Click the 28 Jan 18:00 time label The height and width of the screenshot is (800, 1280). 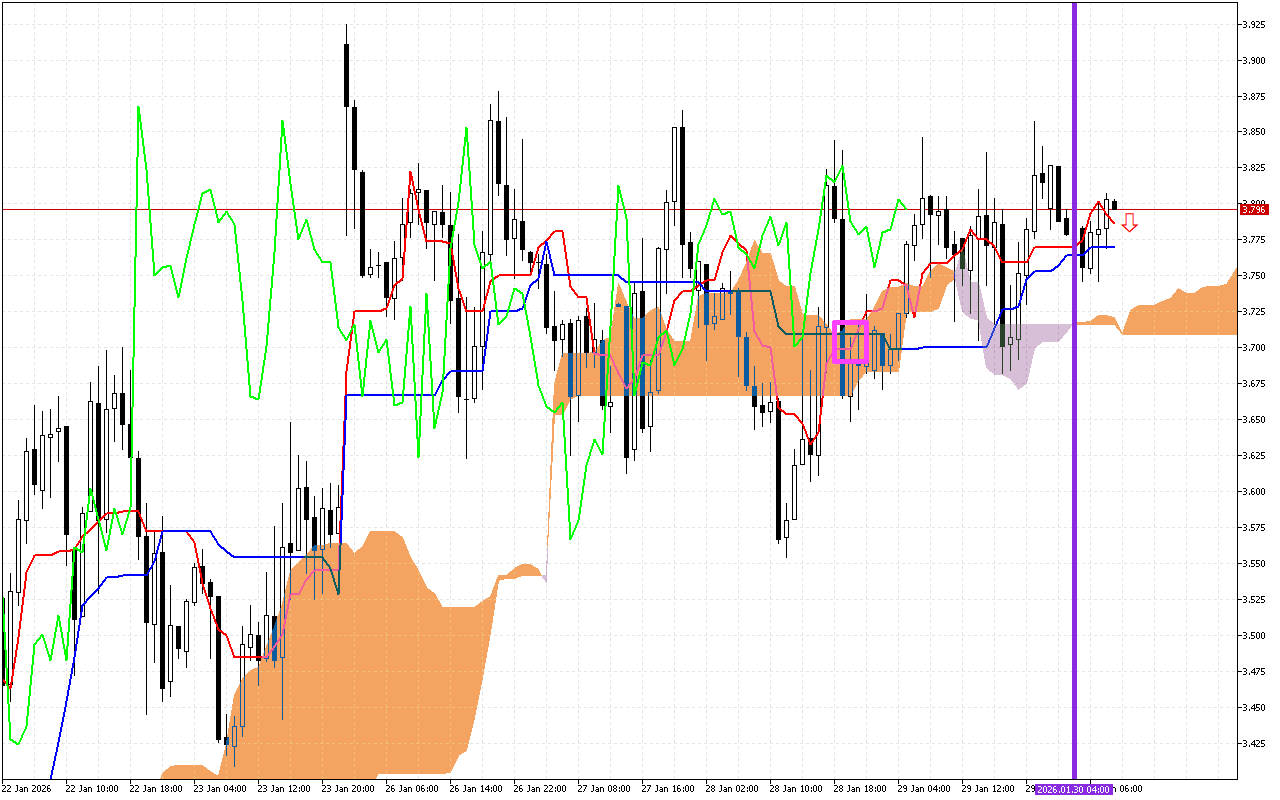click(x=861, y=789)
